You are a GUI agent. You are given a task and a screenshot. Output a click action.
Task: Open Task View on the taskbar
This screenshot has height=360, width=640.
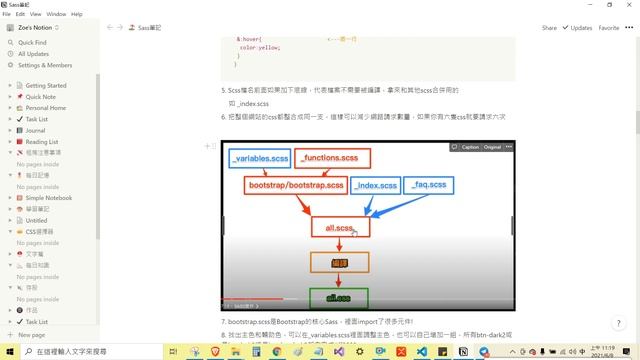coord(173,351)
